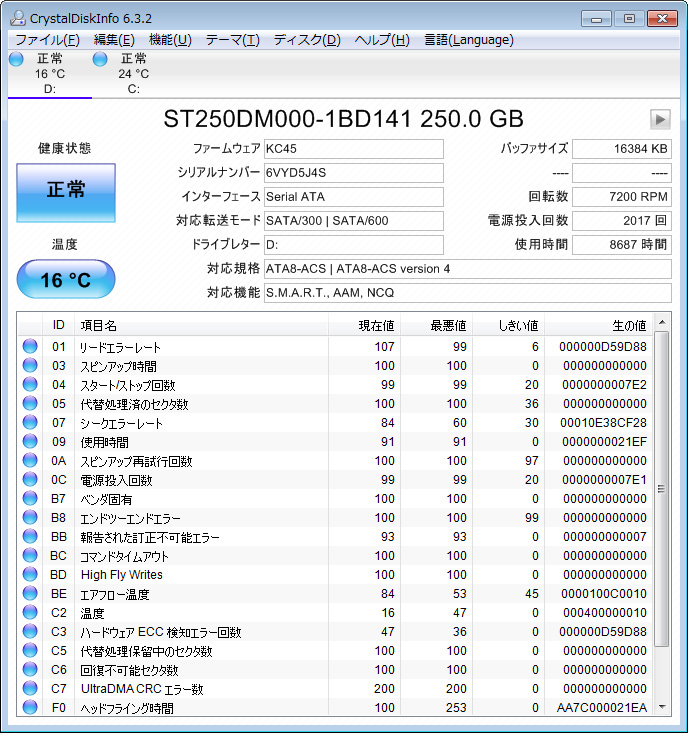Select the C: drive tab at 24 °C
Screen dimensions: 688x733
[x=134, y=73]
